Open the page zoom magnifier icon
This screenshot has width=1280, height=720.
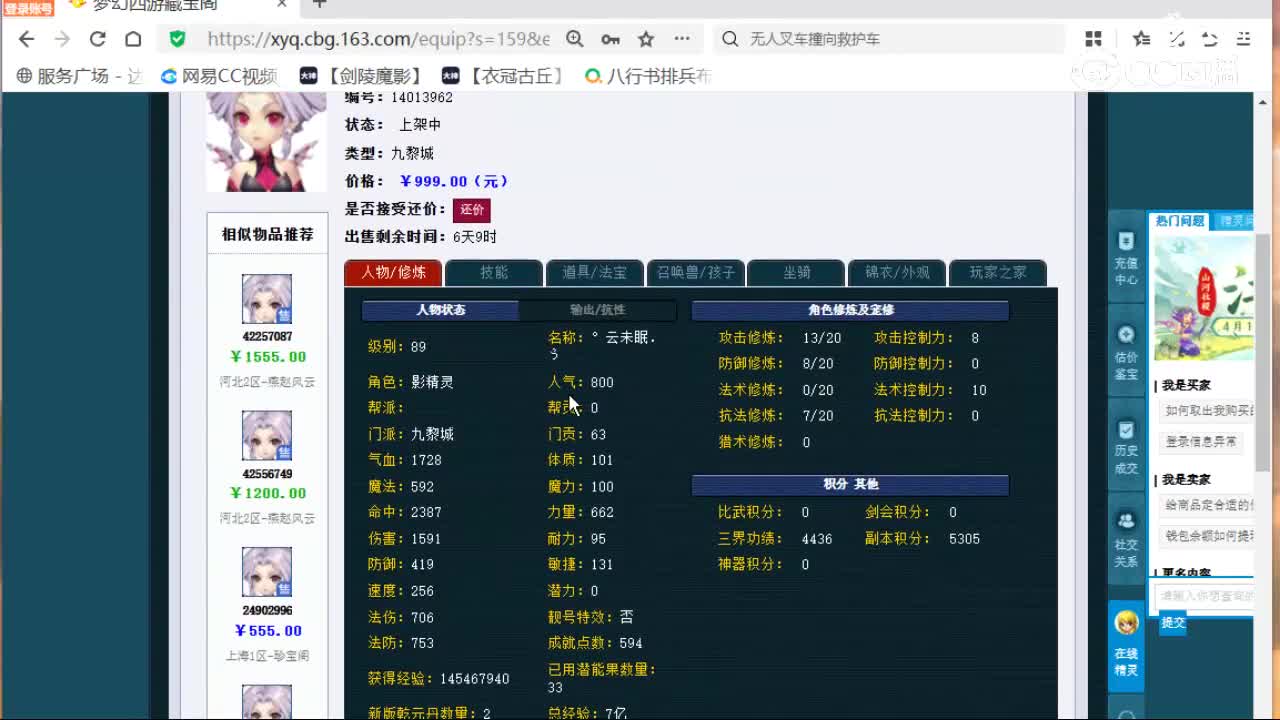(575, 39)
